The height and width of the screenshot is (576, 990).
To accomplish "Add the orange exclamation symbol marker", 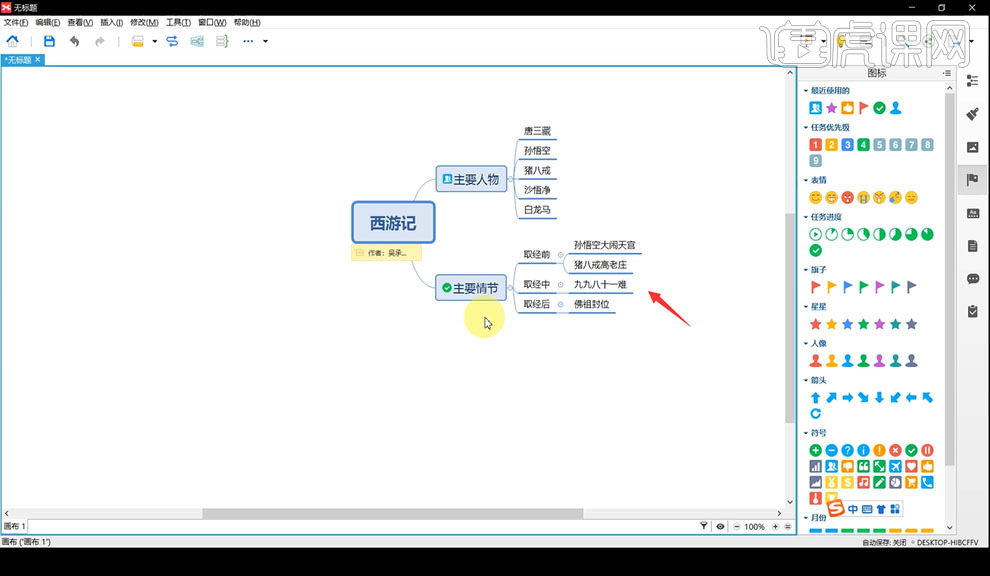I will tap(880, 450).
